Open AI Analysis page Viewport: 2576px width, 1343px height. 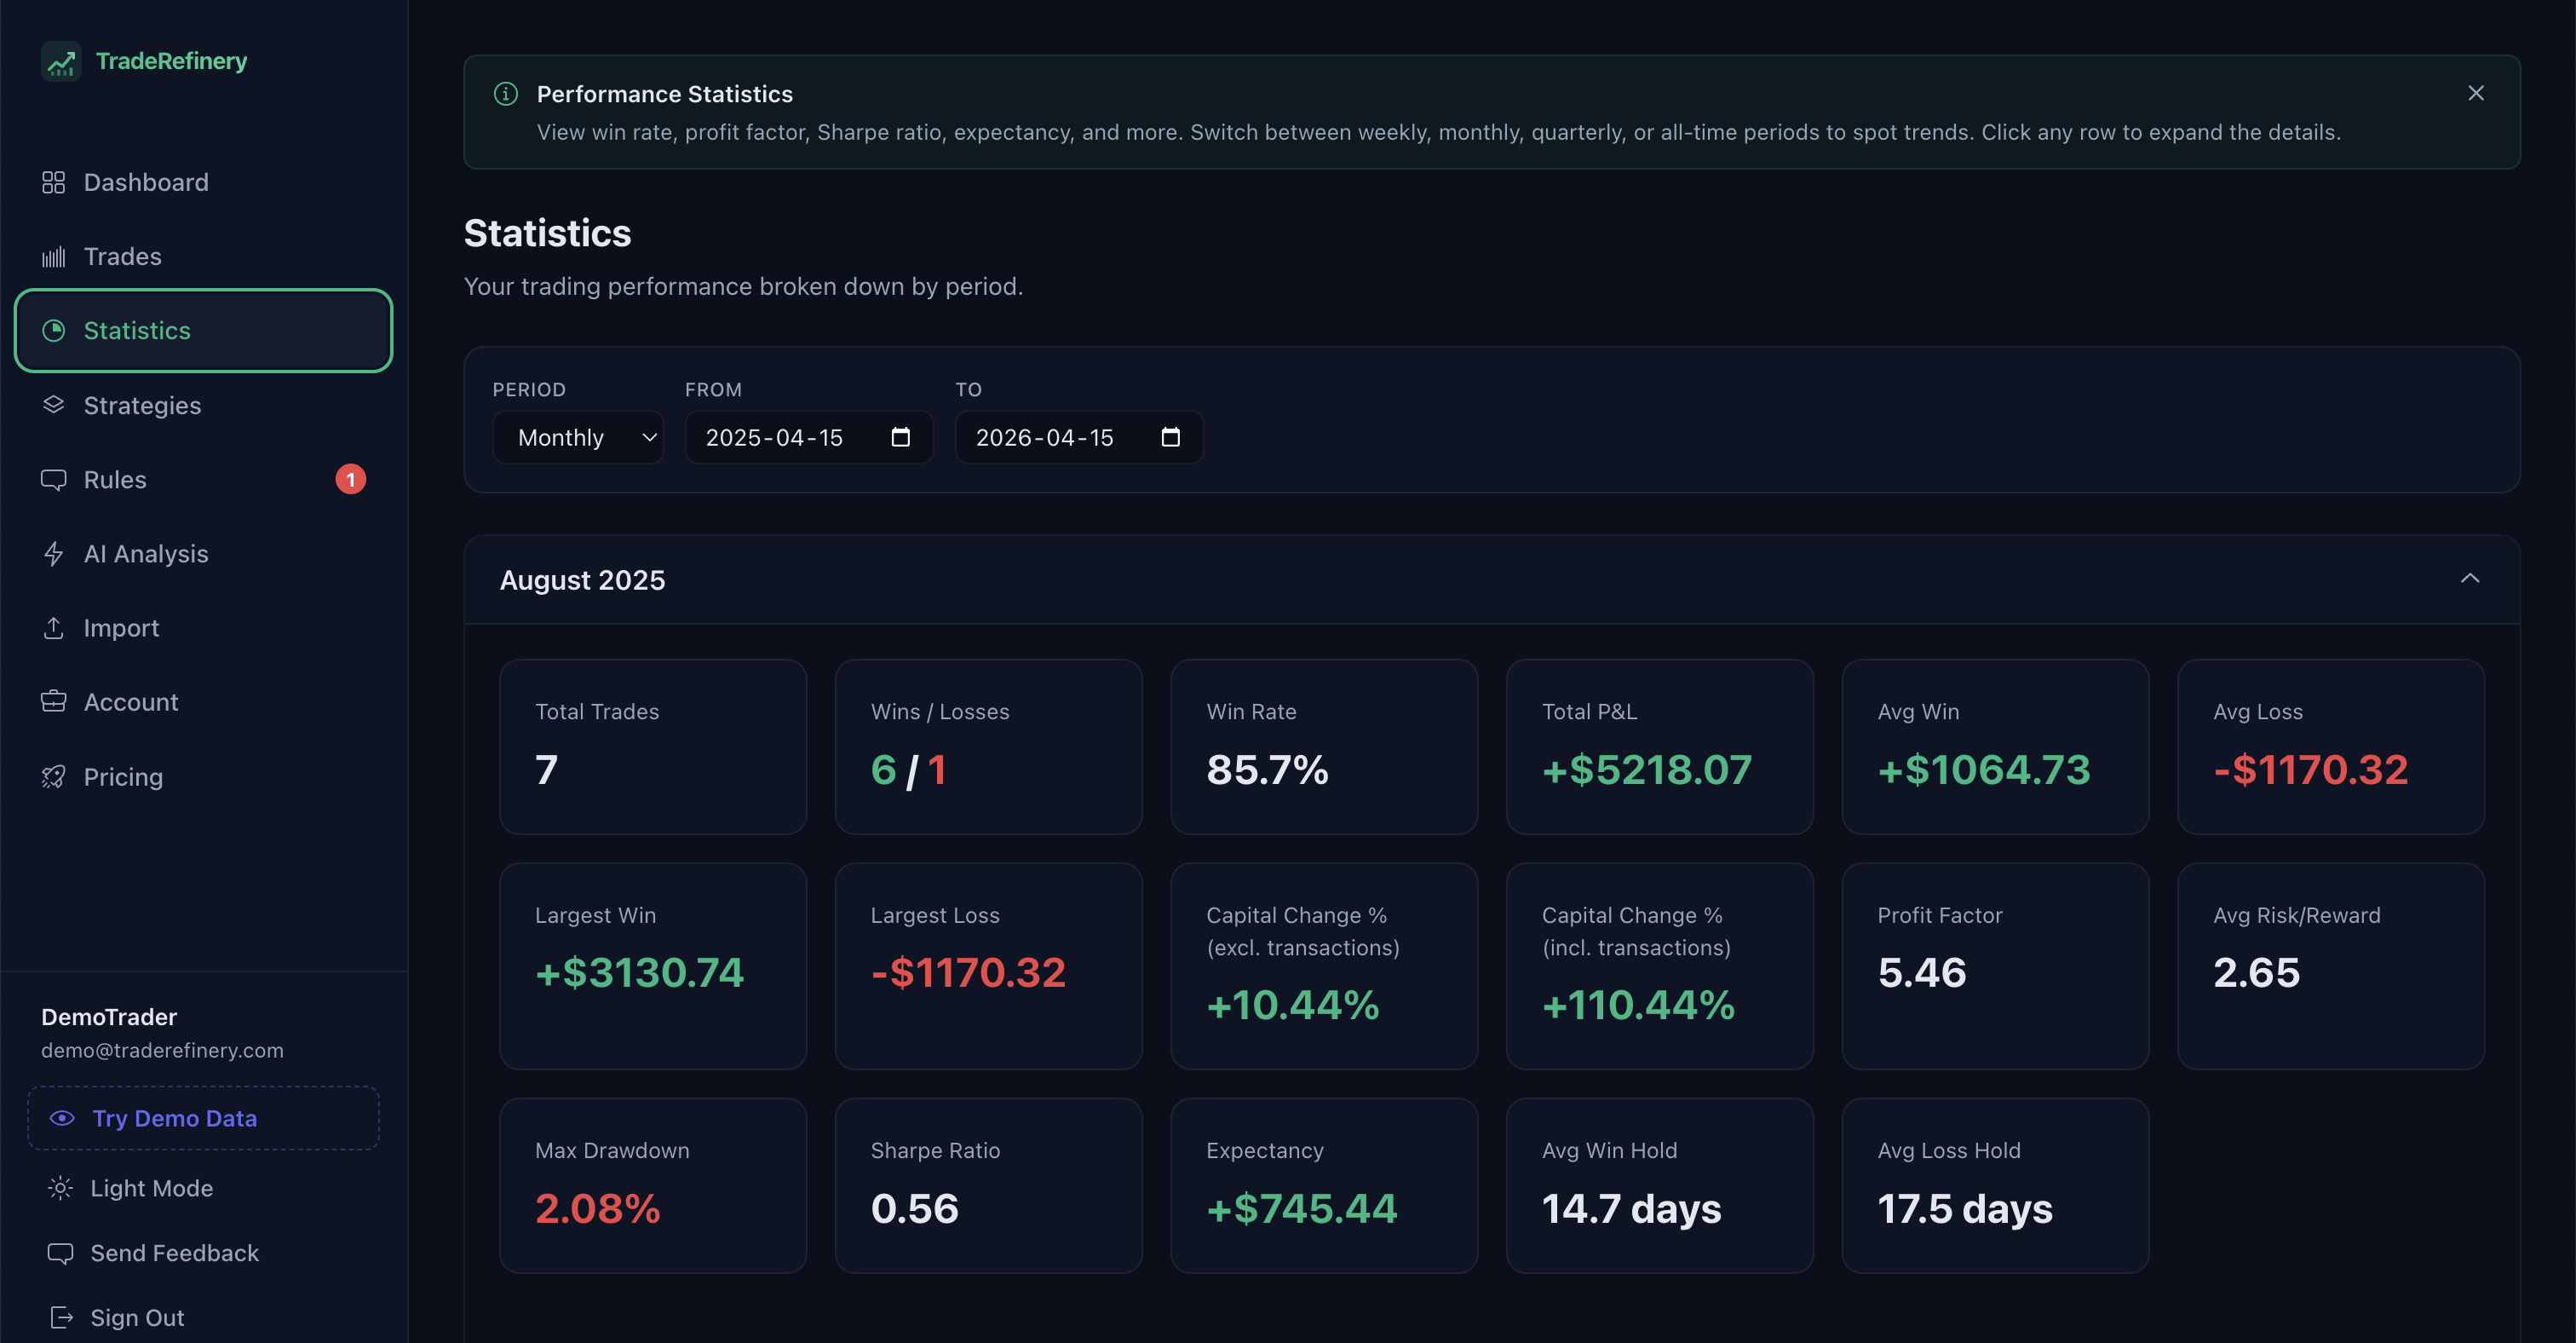(x=203, y=554)
